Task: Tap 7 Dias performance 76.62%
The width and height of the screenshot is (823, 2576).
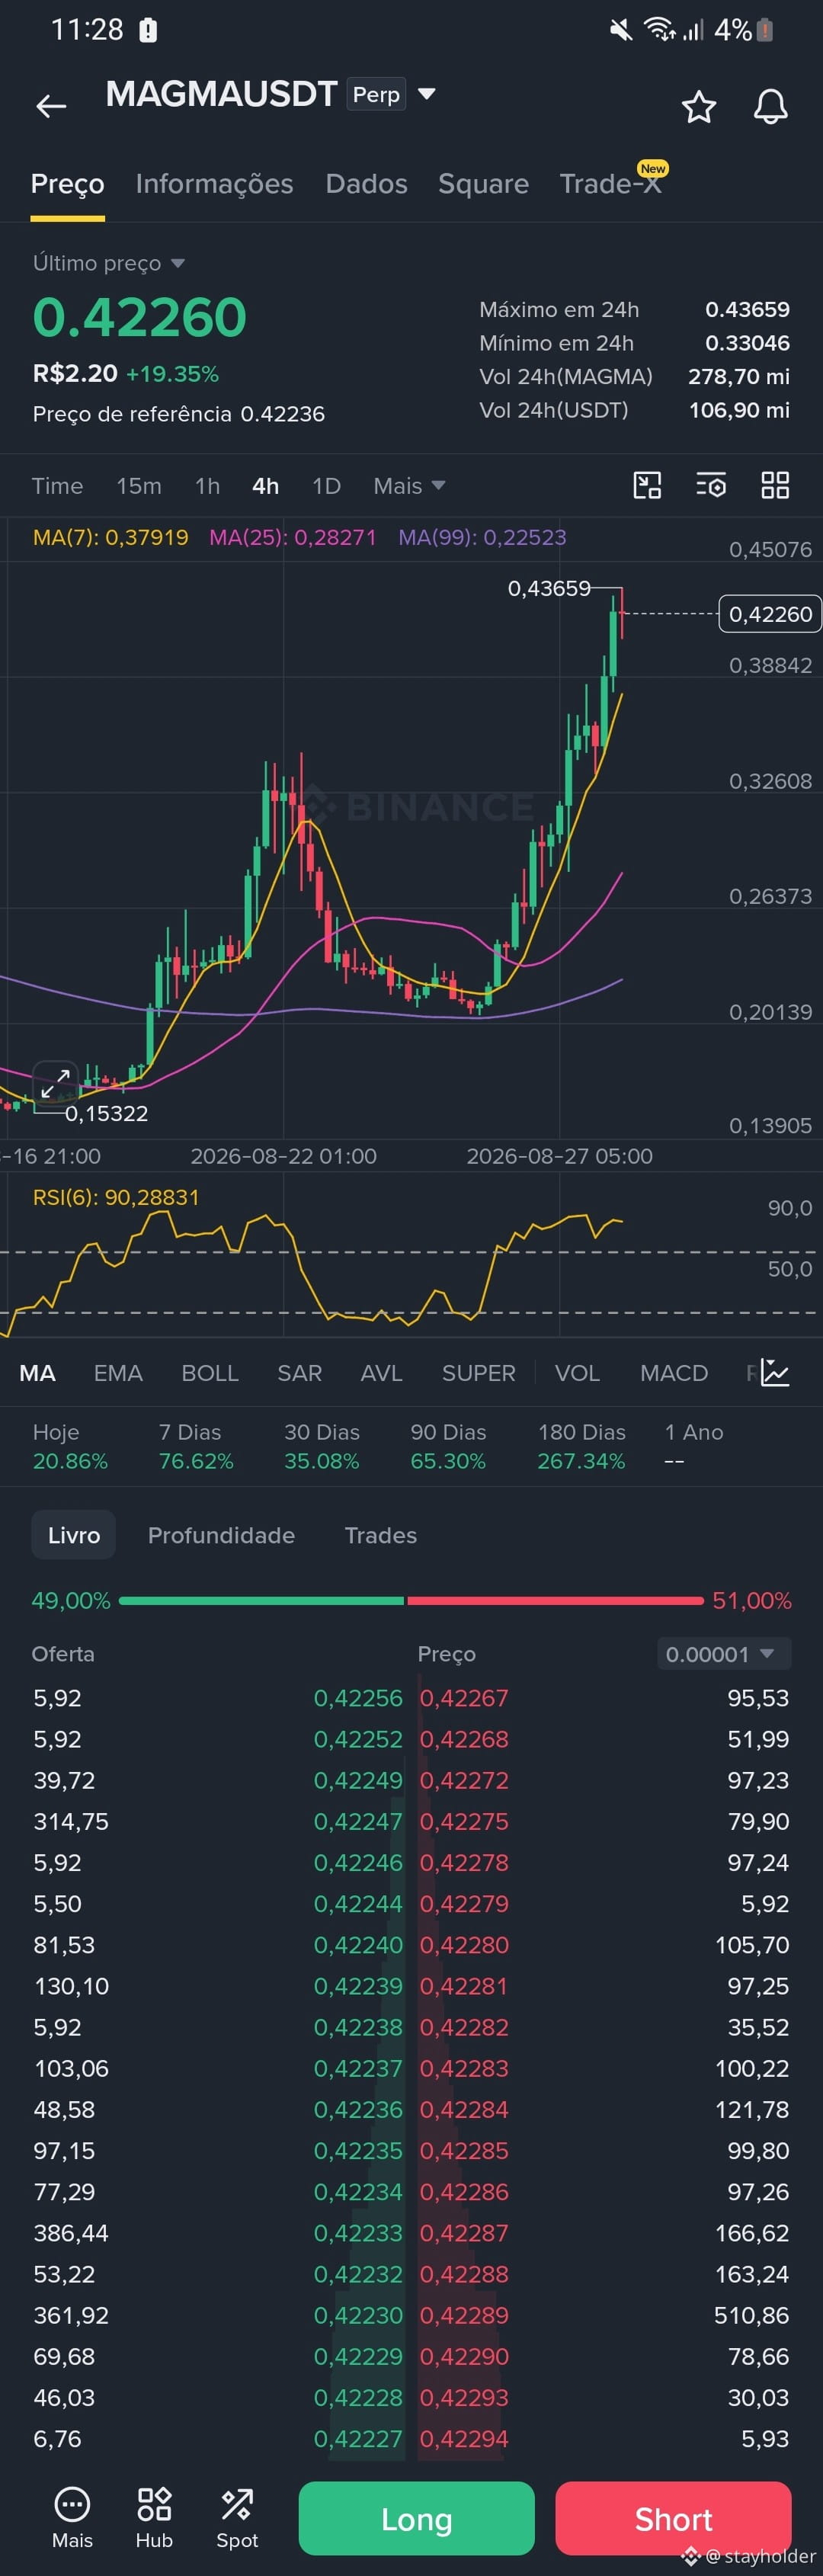Action: tap(196, 1447)
